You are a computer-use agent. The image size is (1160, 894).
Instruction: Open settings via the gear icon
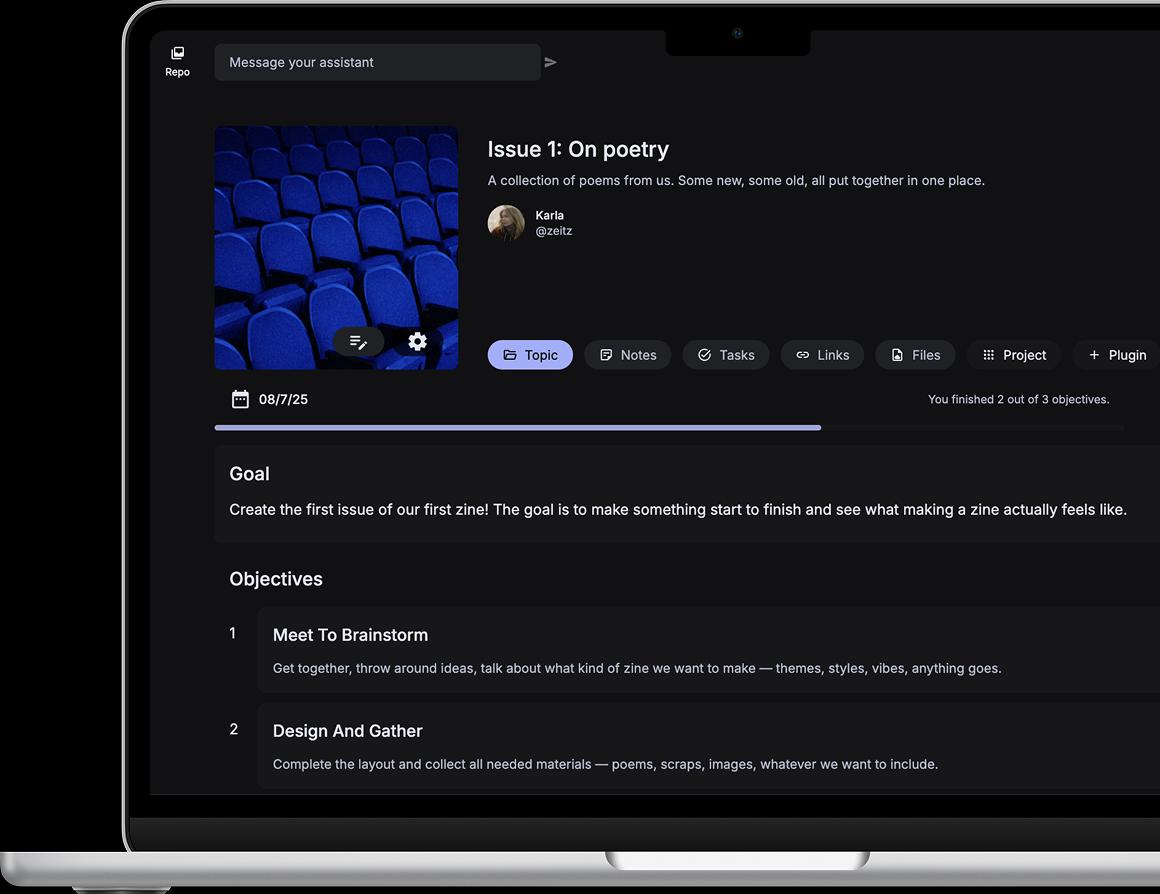click(417, 341)
